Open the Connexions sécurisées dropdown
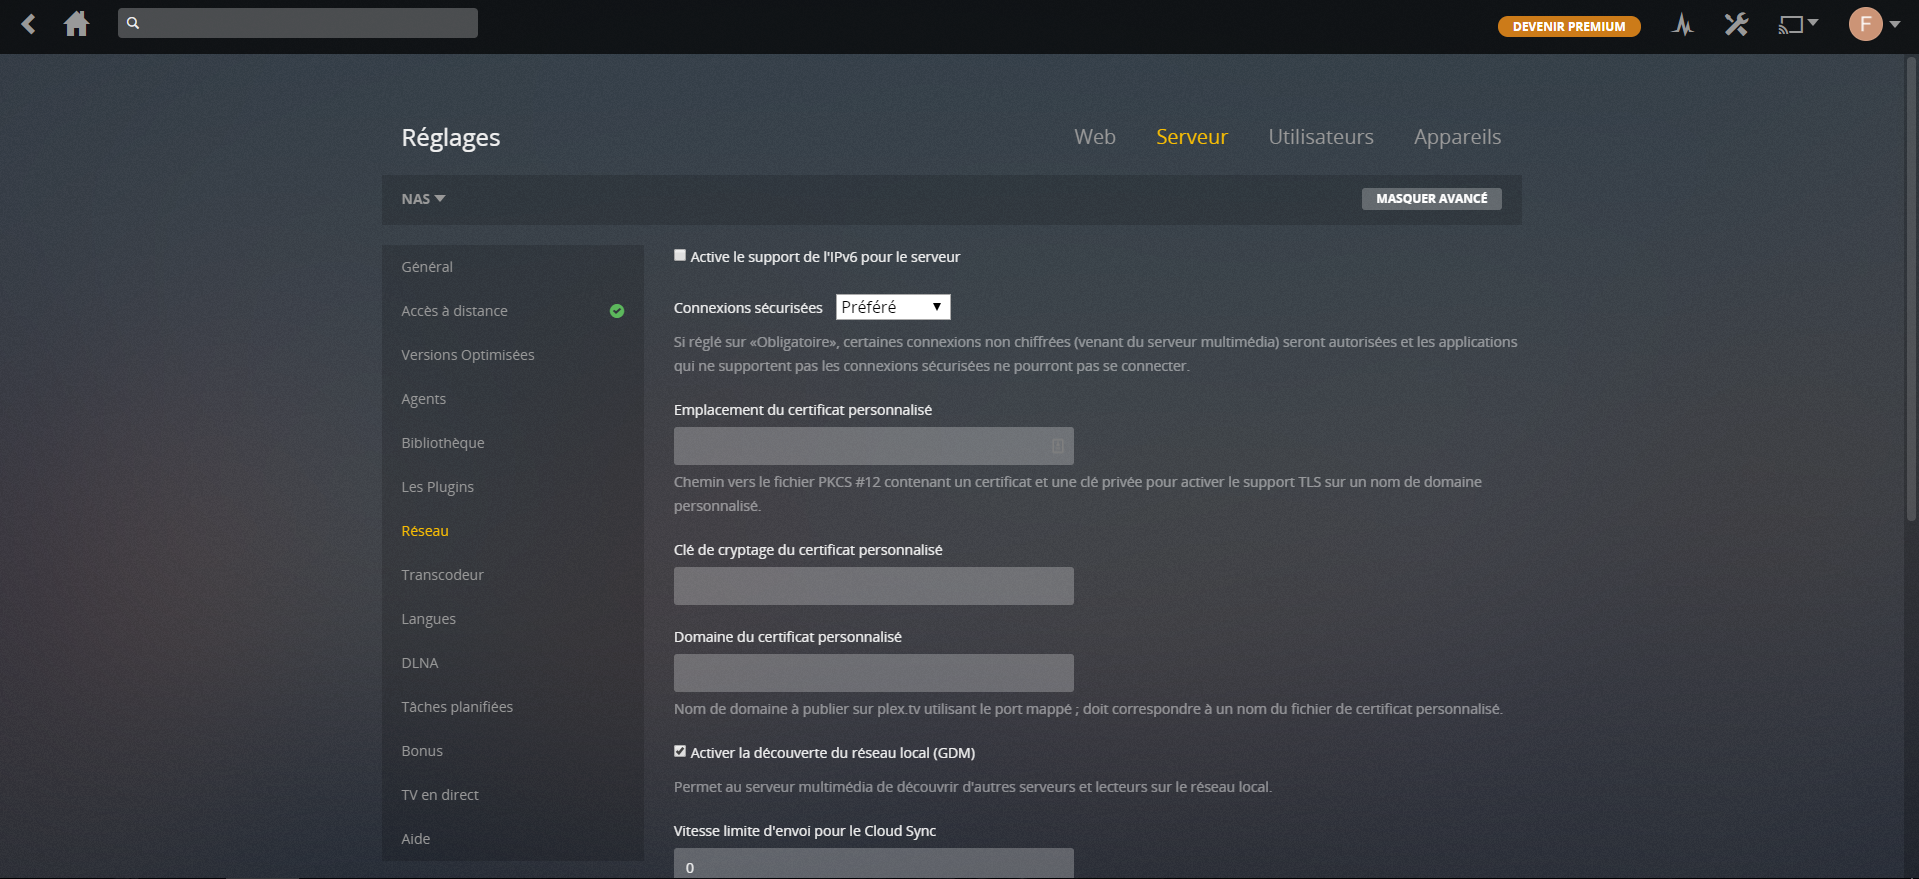The height and width of the screenshot is (879, 1919). coord(893,307)
